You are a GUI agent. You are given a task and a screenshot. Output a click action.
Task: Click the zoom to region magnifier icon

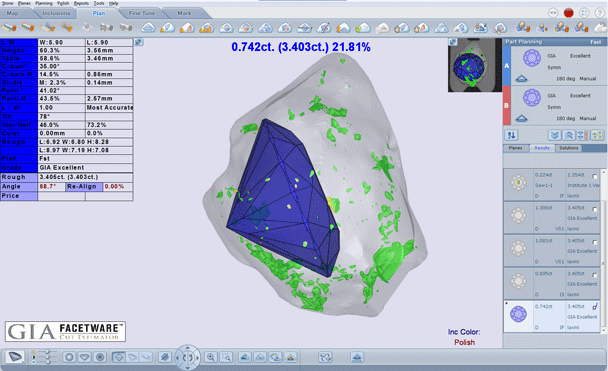pyautogui.click(x=227, y=357)
